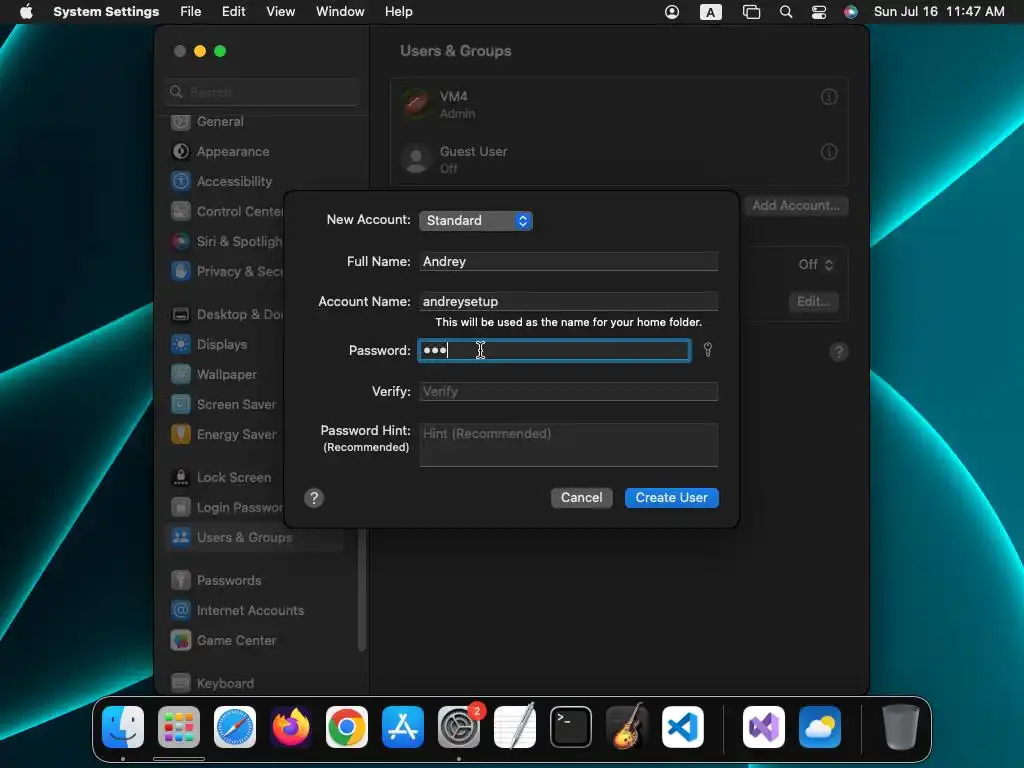
Task: Click the Add Account button
Action: coord(795,206)
